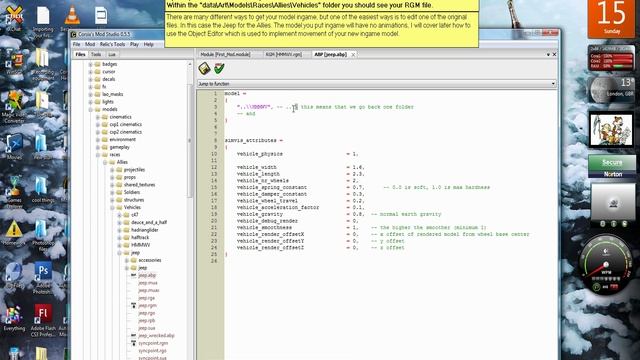The height and width of the screenshot is (360, 640).
Task: Collapse the races folder
Action: 98,155
